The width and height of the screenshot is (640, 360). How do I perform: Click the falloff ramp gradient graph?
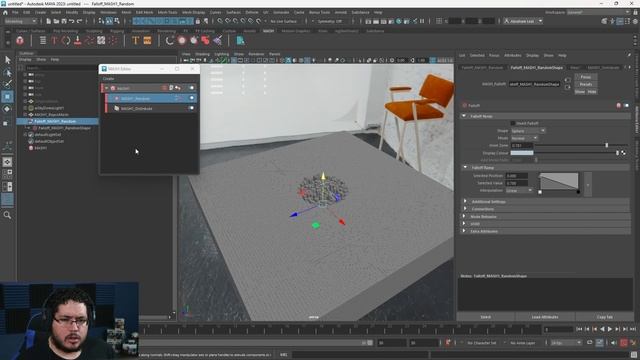[x=559, y=182]
